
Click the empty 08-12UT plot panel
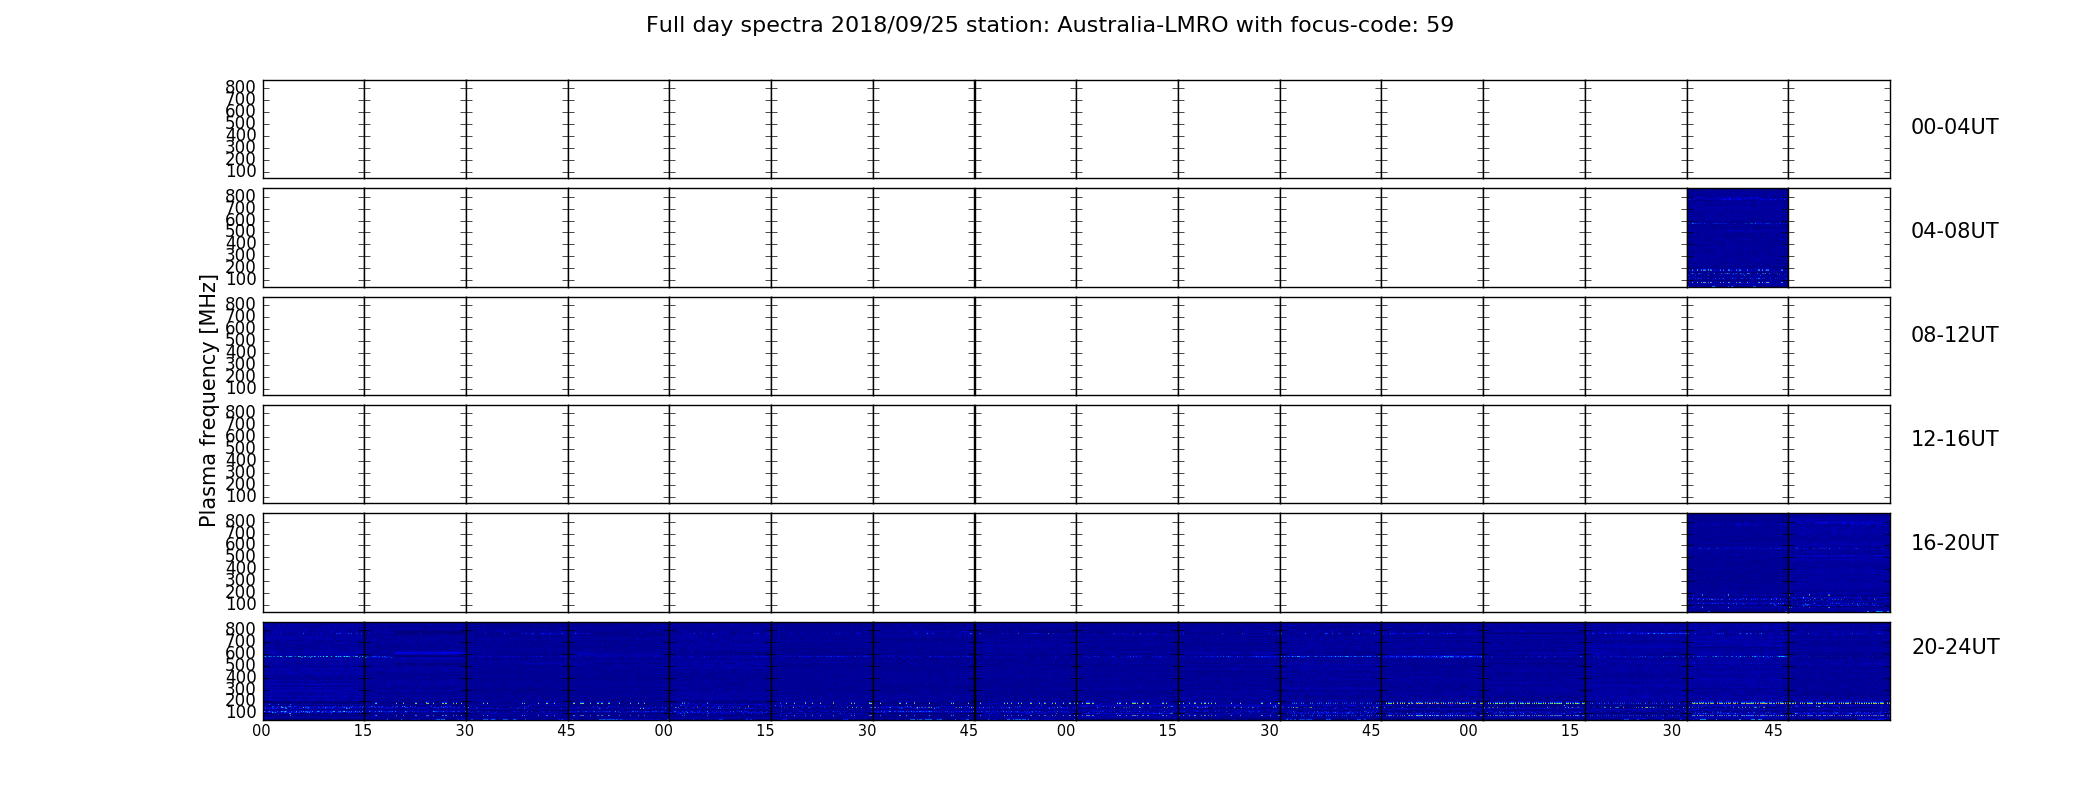1076,346
